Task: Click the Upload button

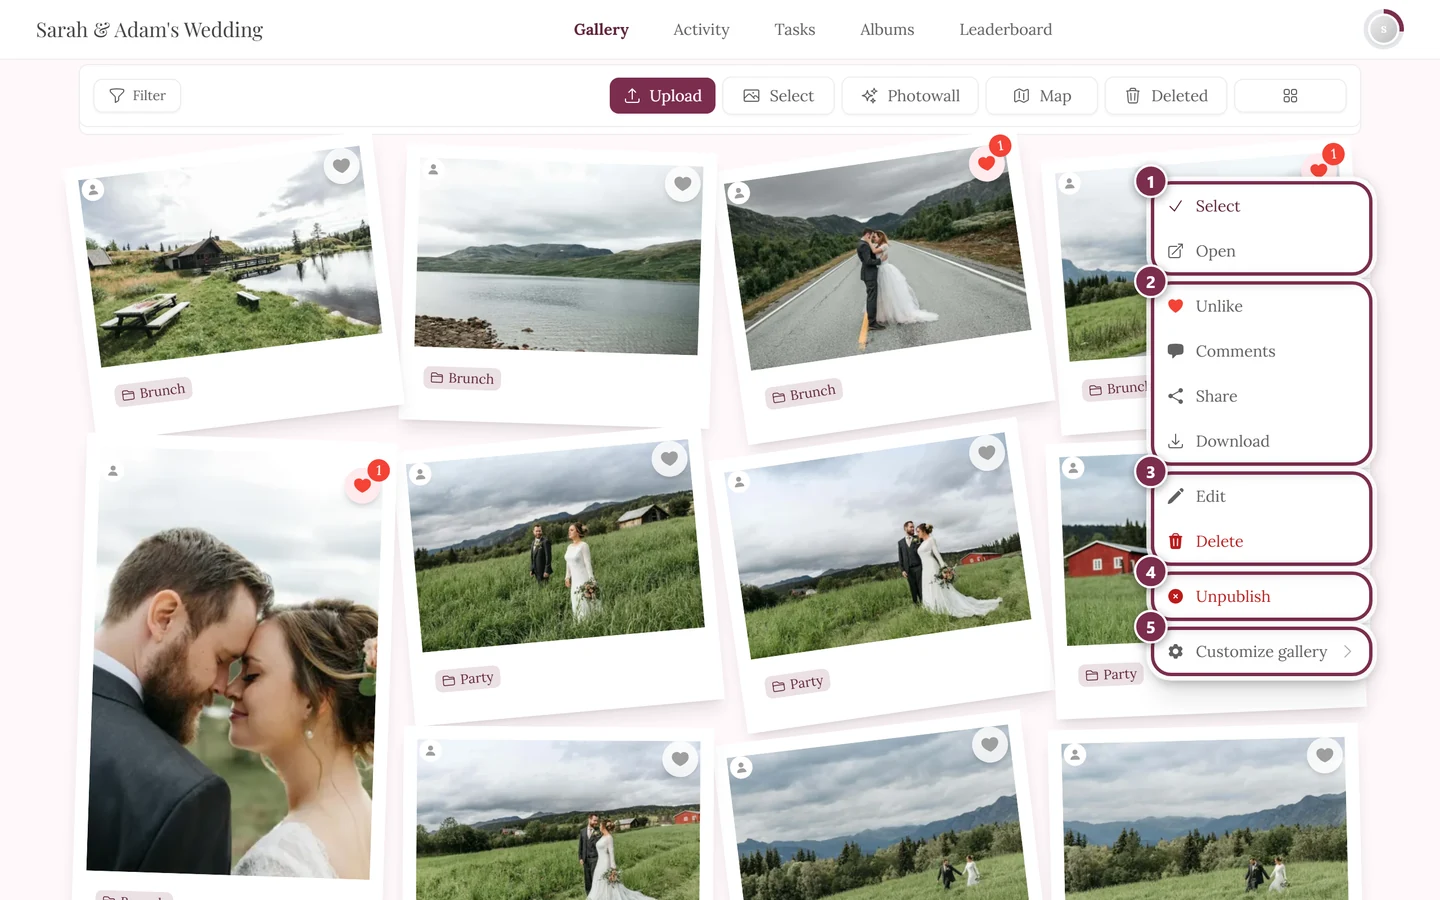Action: click(662, 96)
